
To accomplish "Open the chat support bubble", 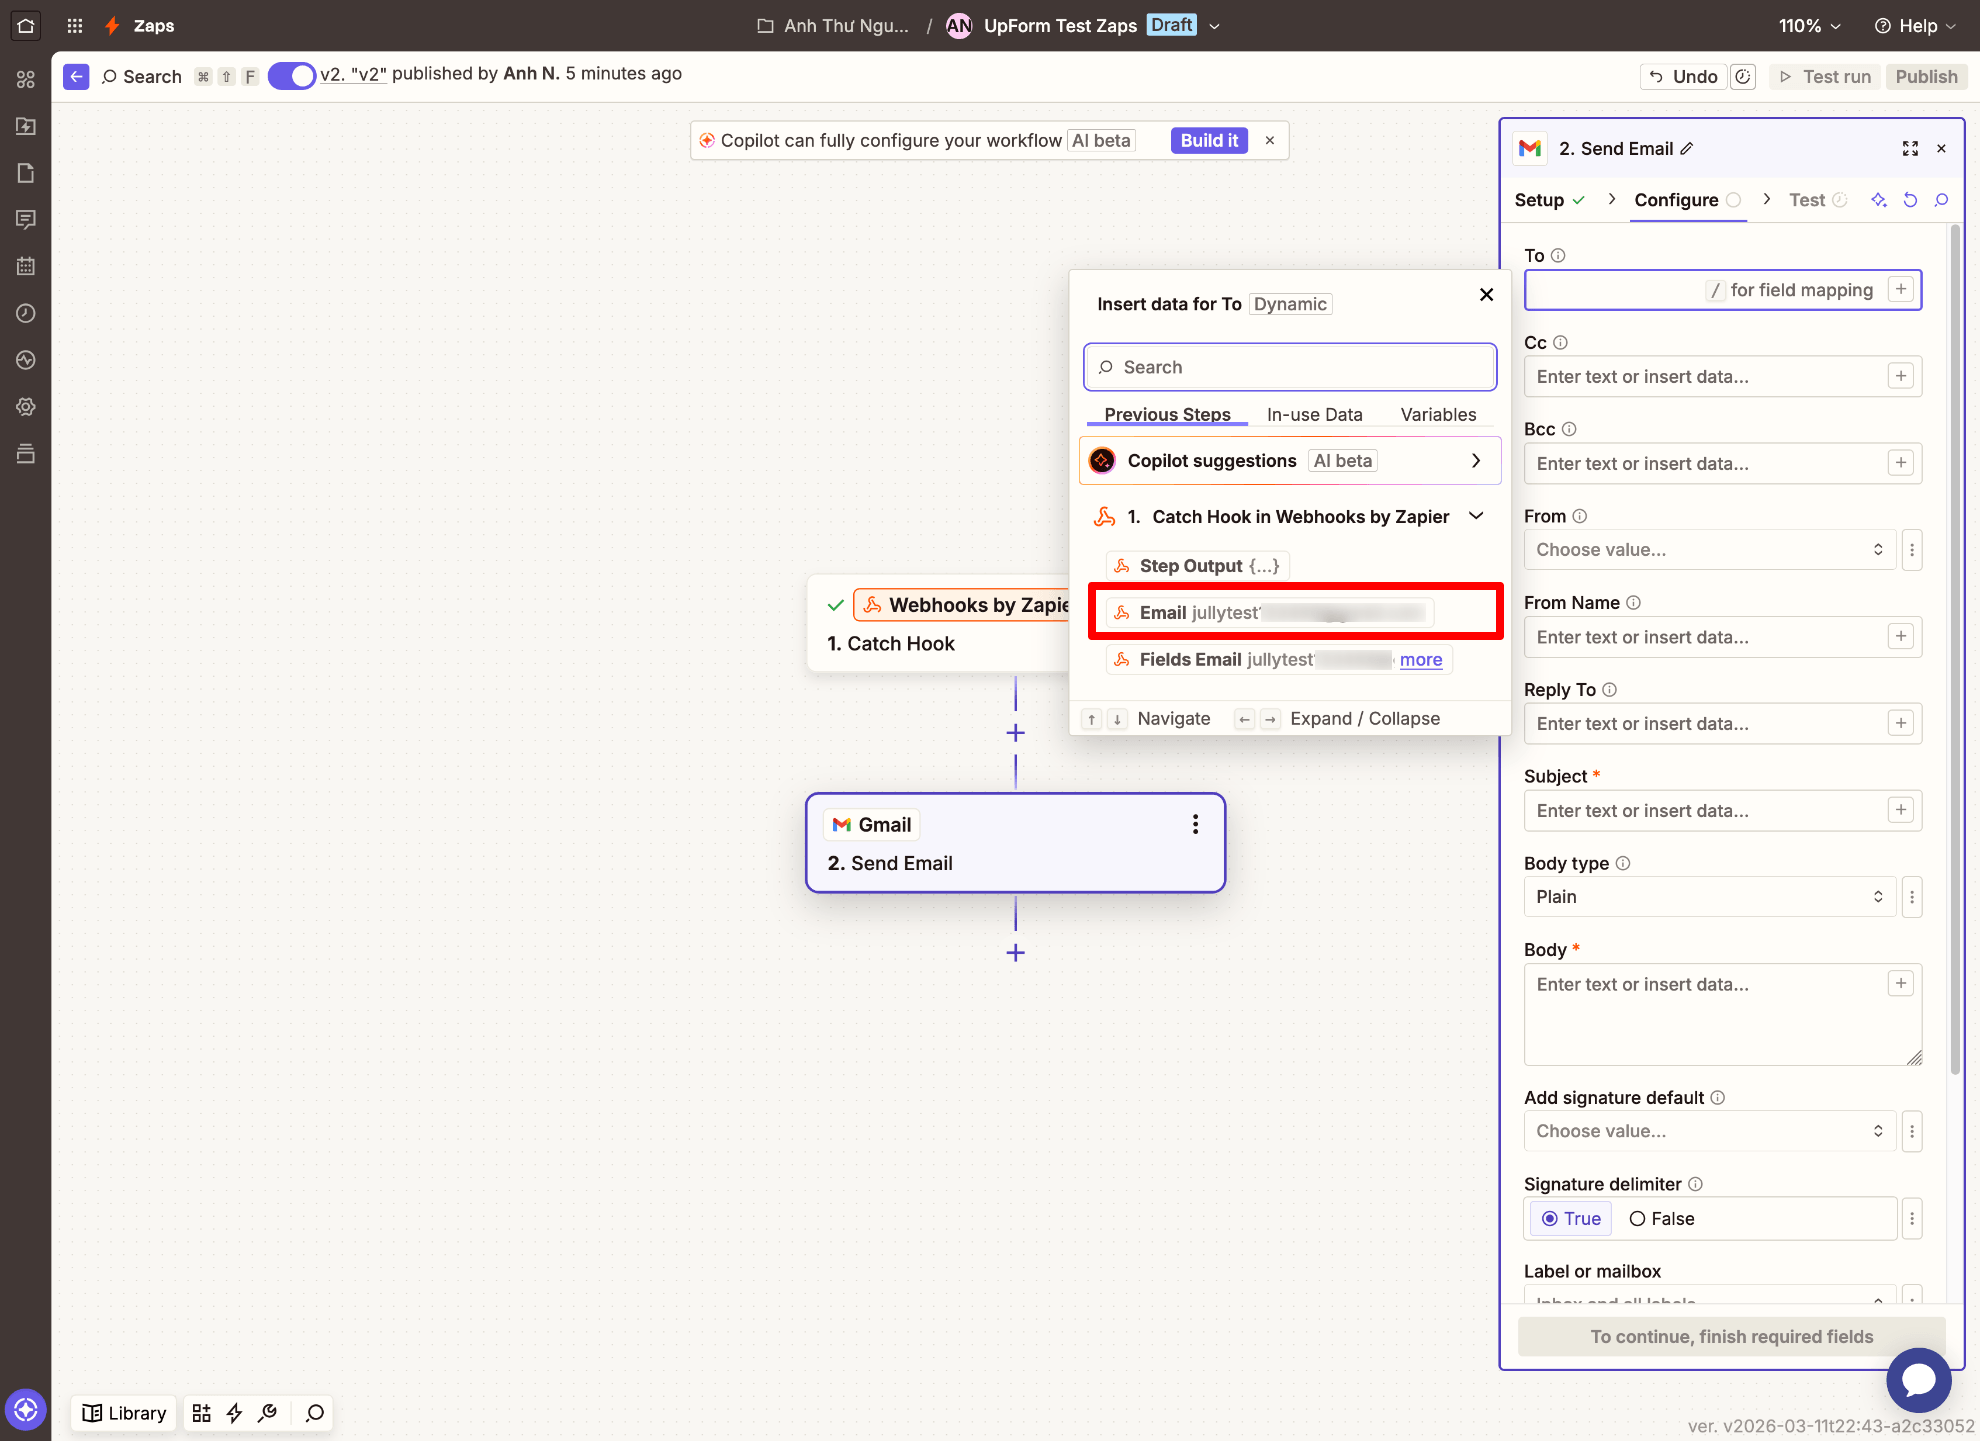I will point(1918,1381).
